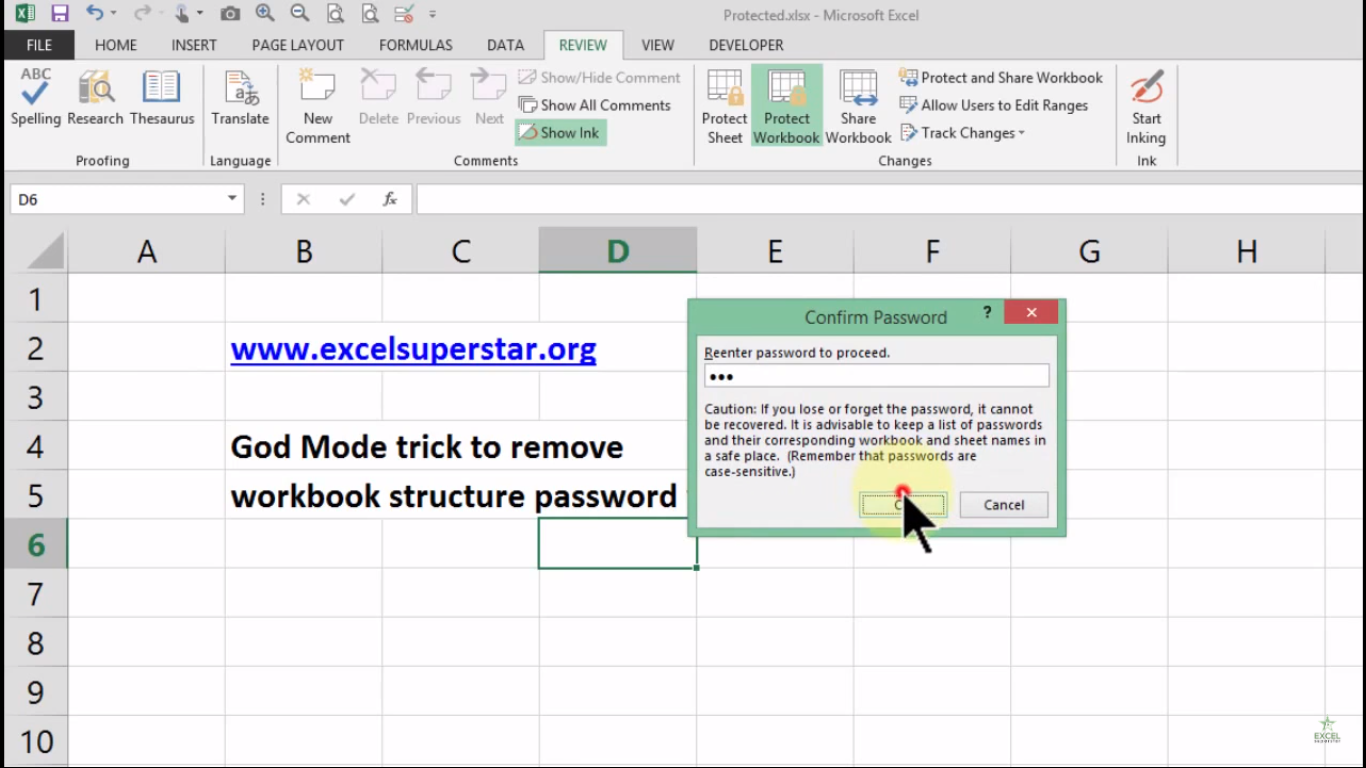Click the Translate tool

(240, 98)
